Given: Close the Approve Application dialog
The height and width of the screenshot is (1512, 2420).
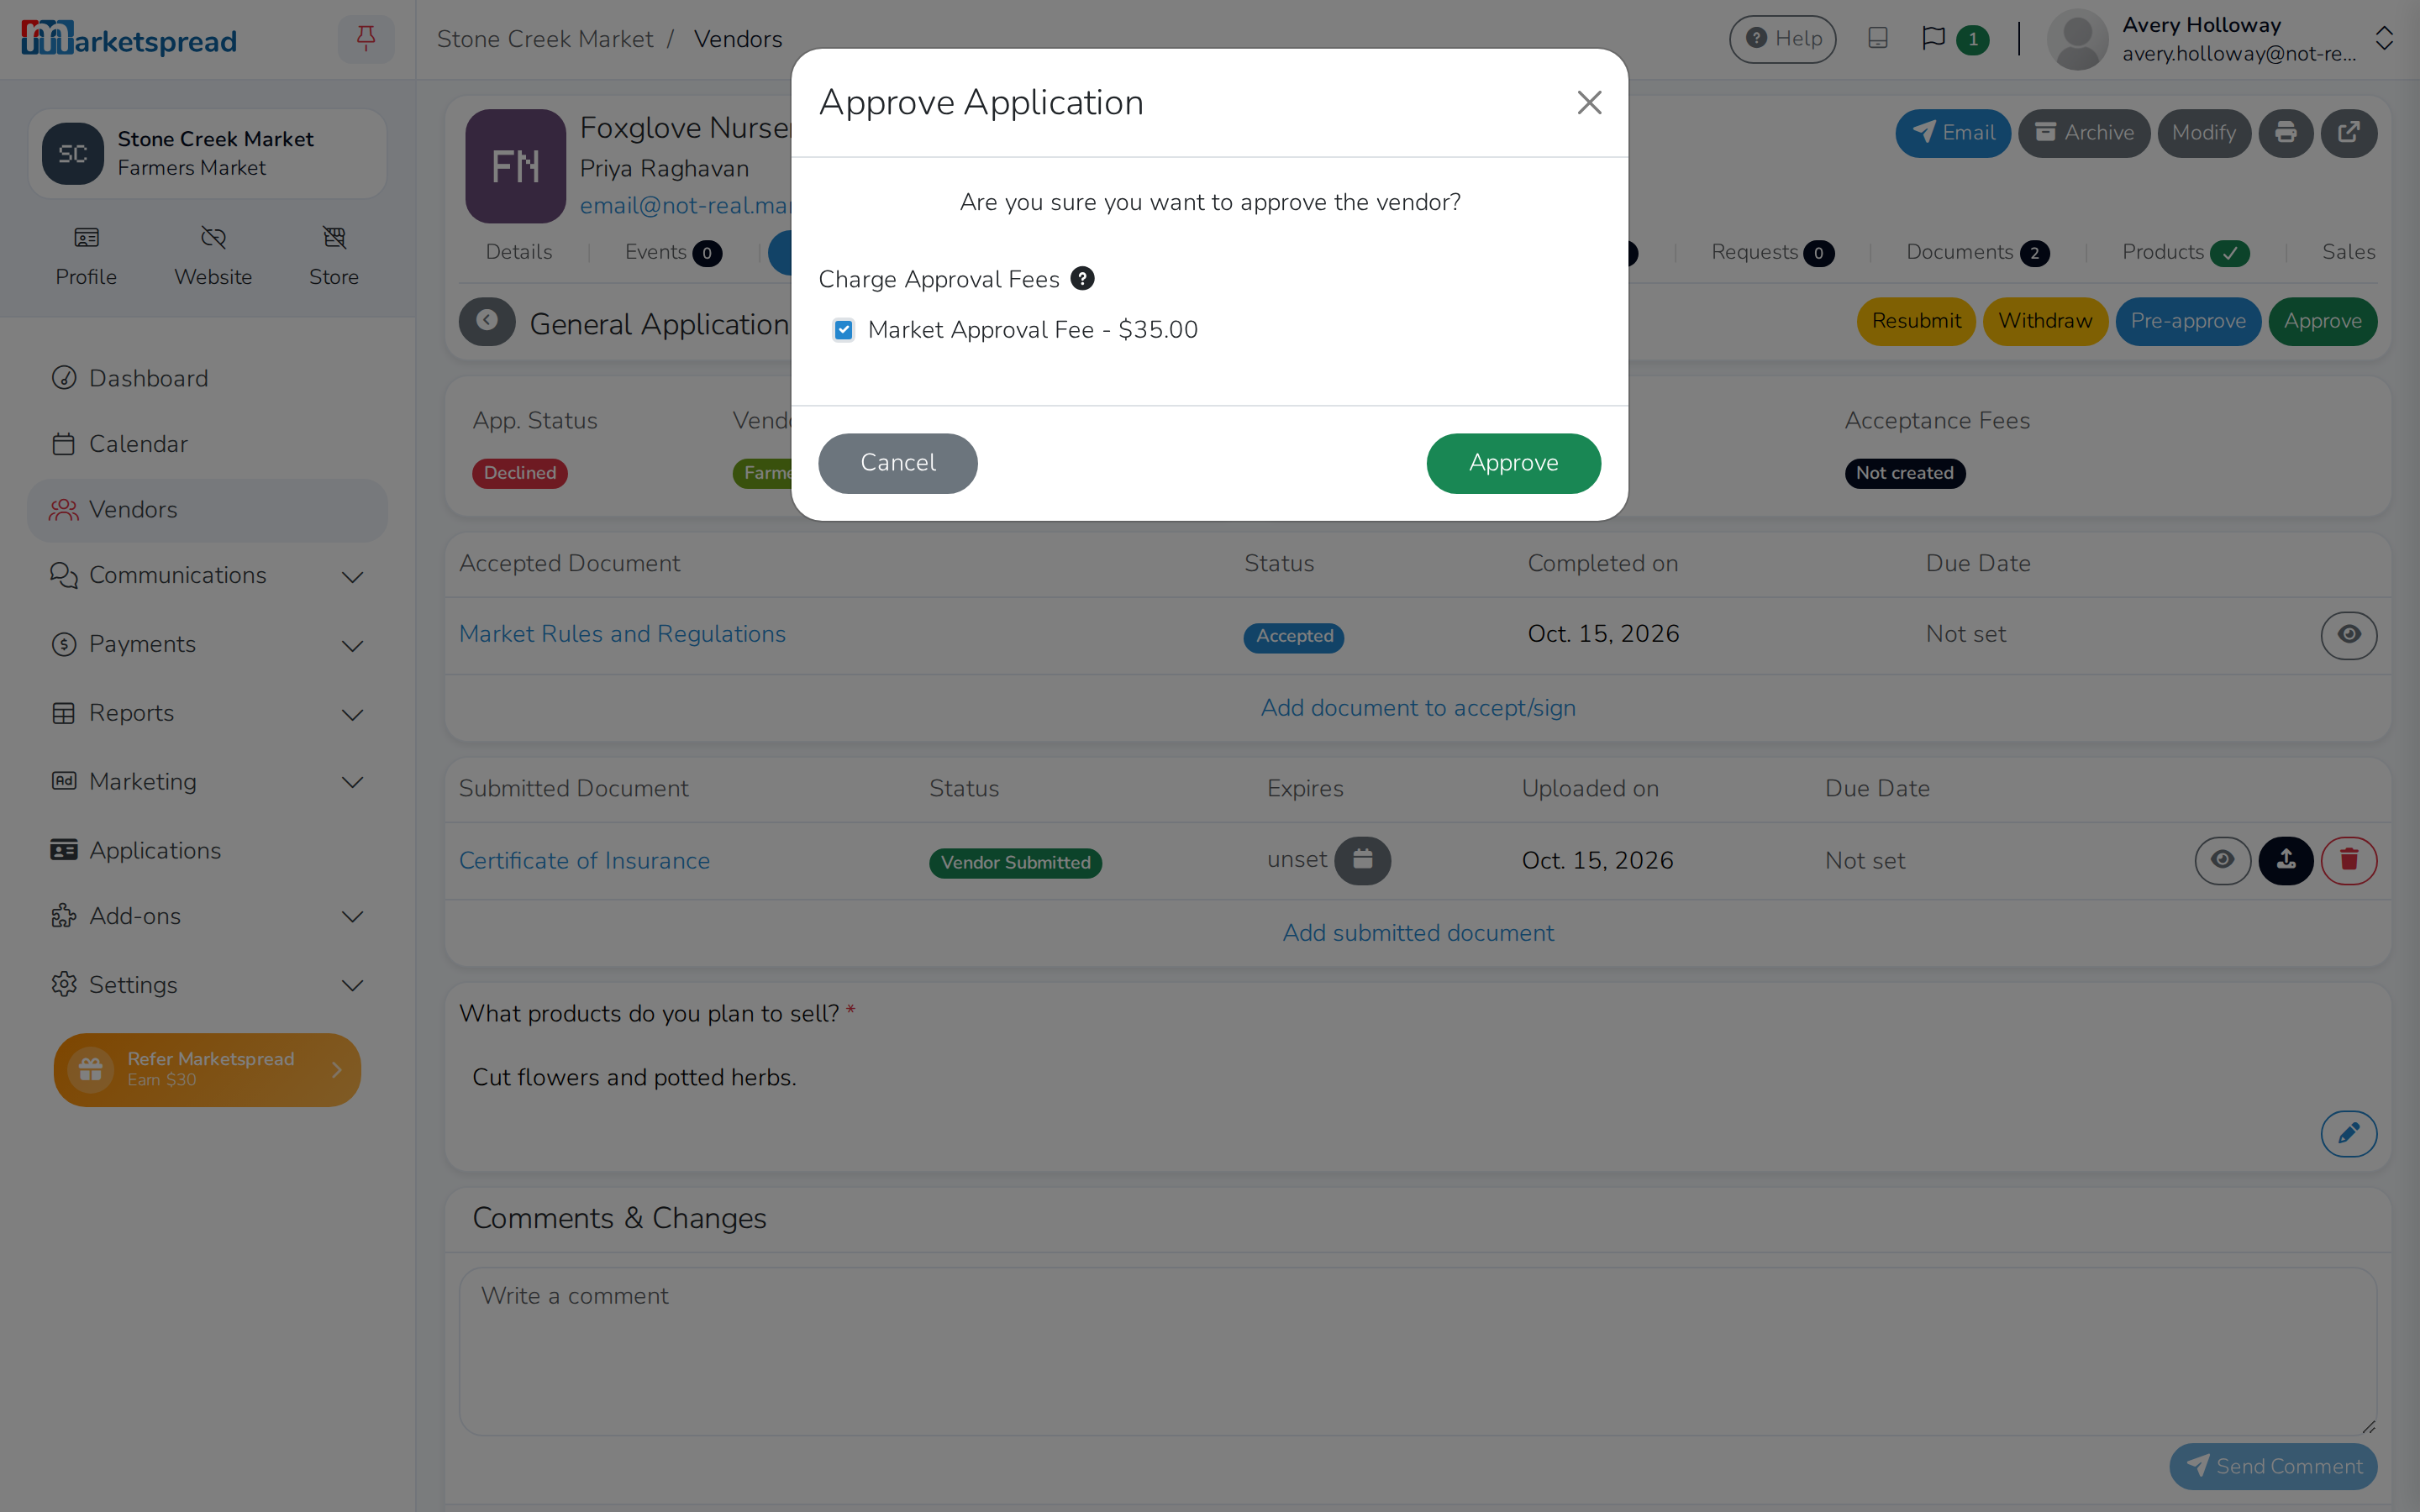Looking at the screenshot, I should (x=1589, y=103).
